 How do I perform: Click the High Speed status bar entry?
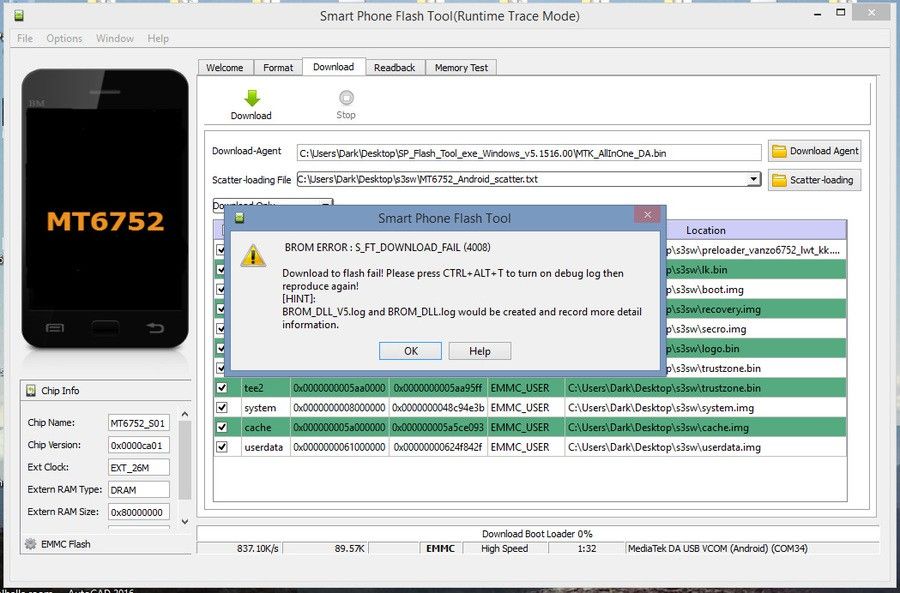pos(505,549)
